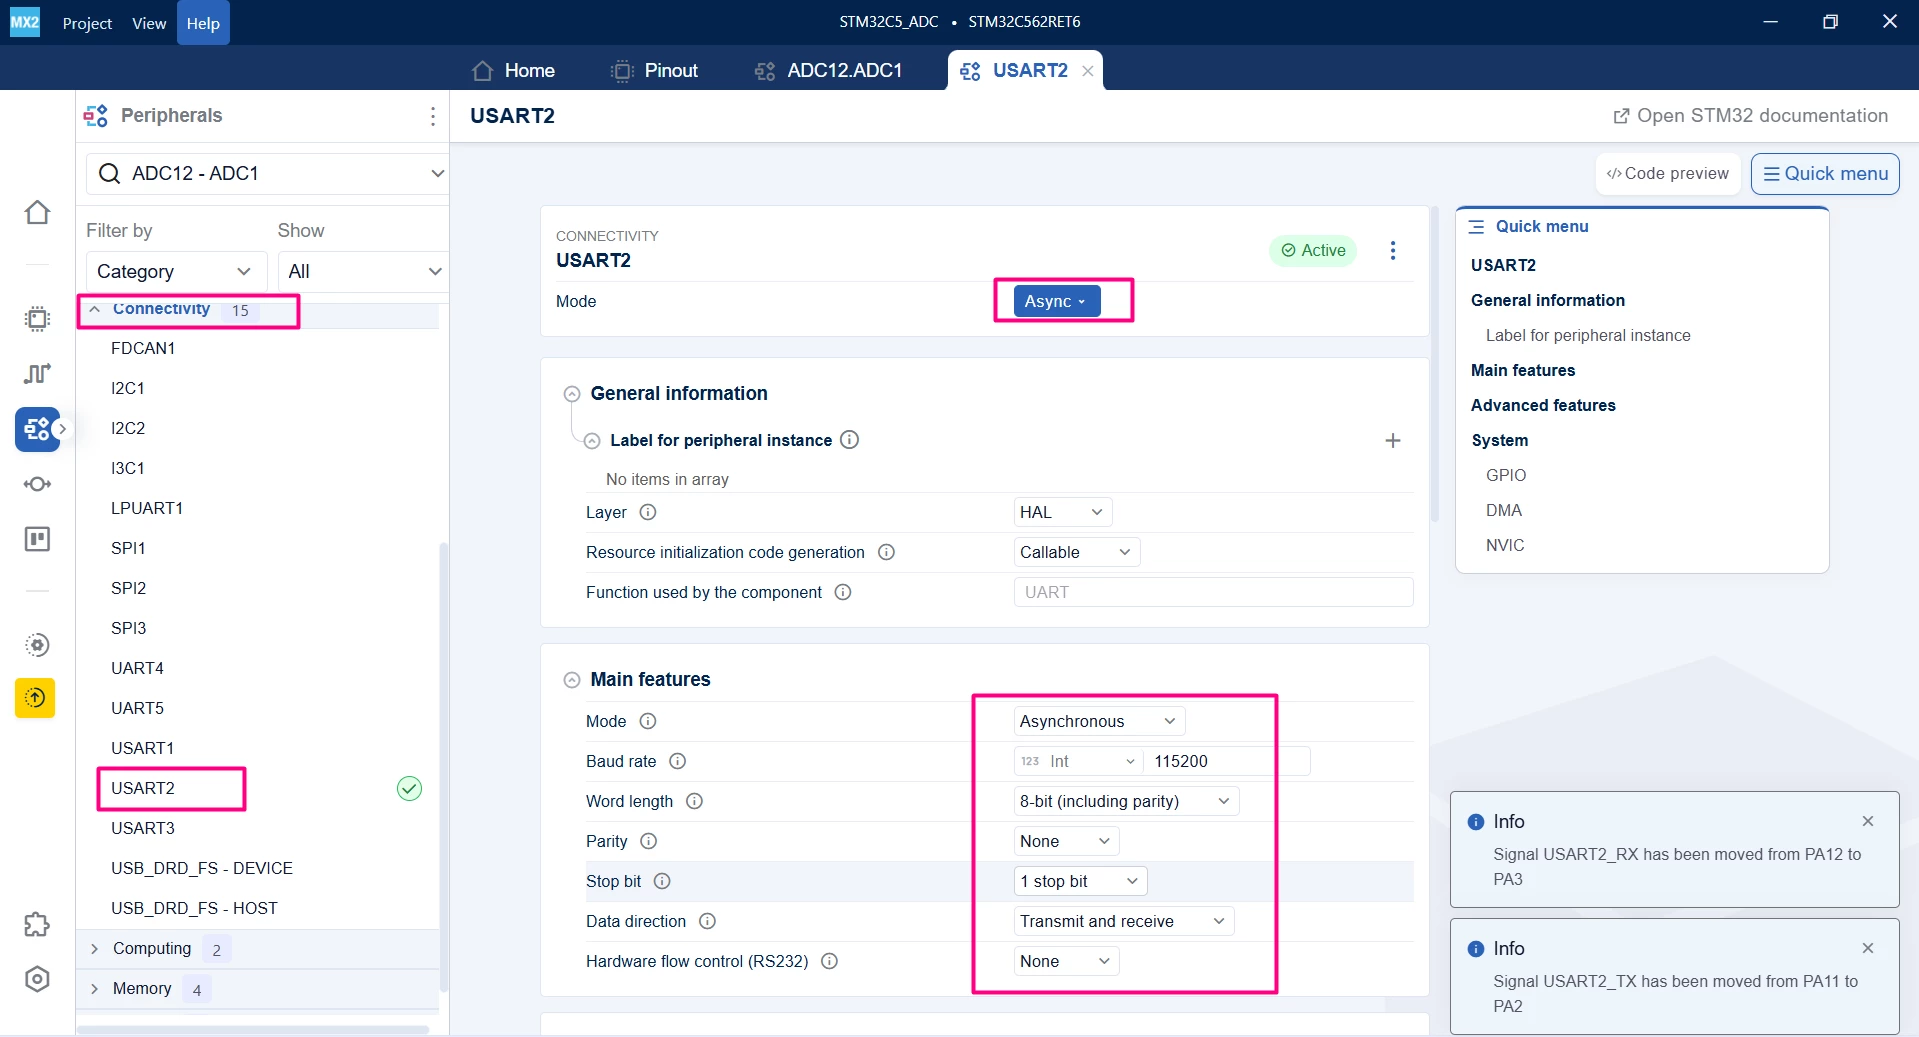1919x1037 pixels.
Task: Select USART3 in the peripherals list
Action: click(x=143, y=828)
